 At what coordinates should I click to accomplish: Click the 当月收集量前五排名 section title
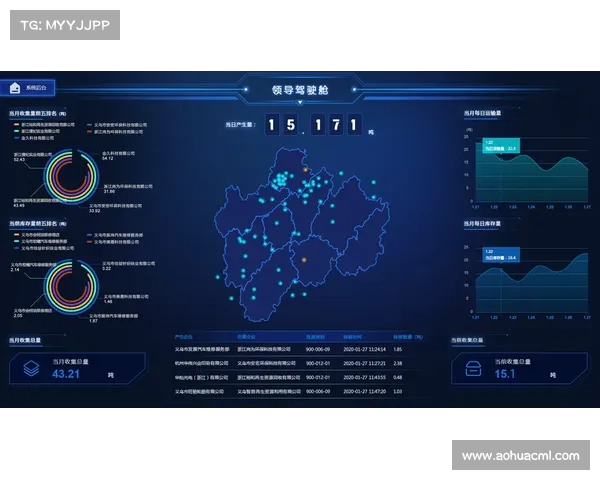tap(38, 113)
